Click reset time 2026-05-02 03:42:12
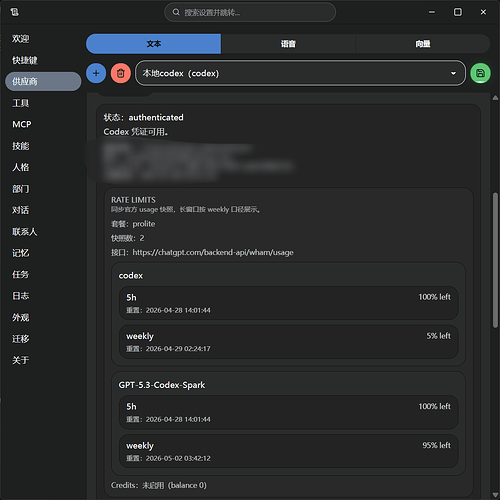 (178, 458)
